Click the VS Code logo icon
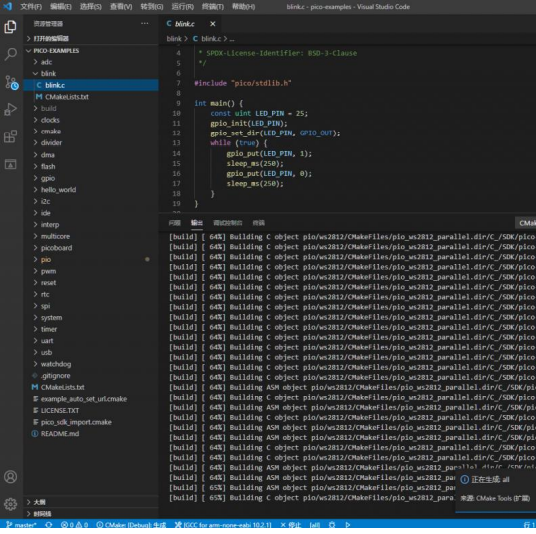Viewport: 536px width, 534px height. coord(7,6)
